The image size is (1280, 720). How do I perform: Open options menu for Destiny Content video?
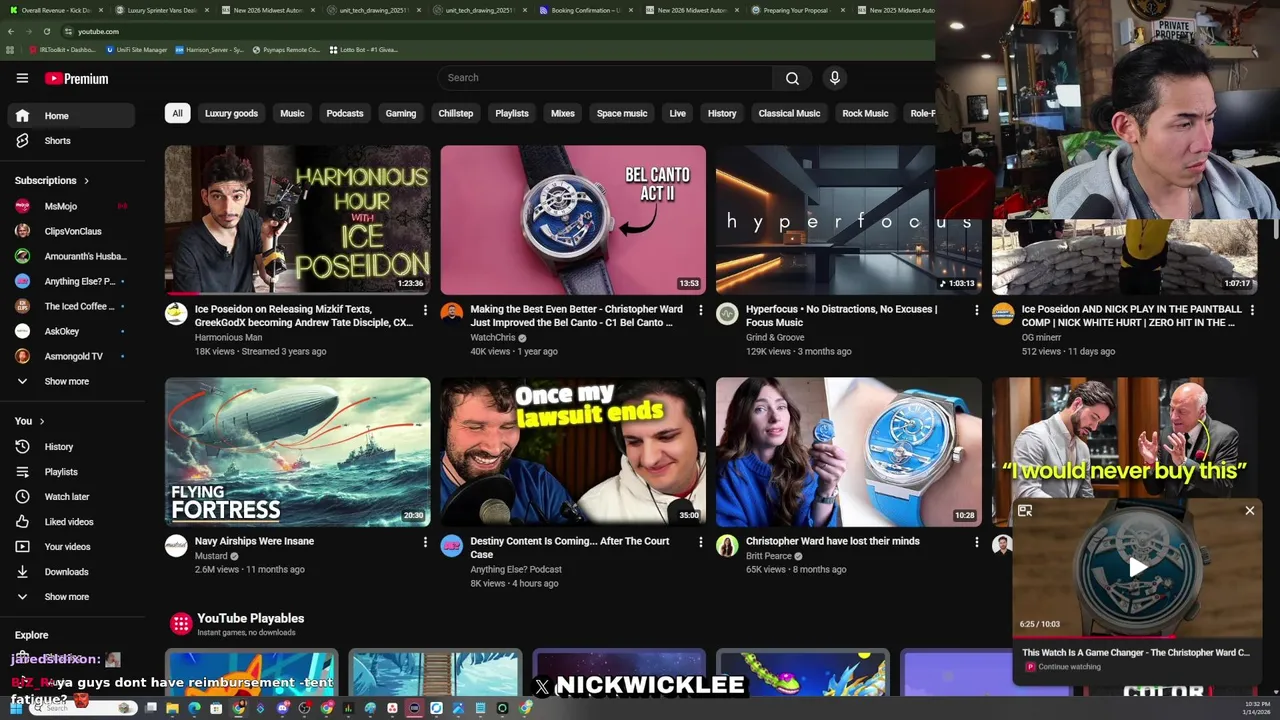point(701,542)
